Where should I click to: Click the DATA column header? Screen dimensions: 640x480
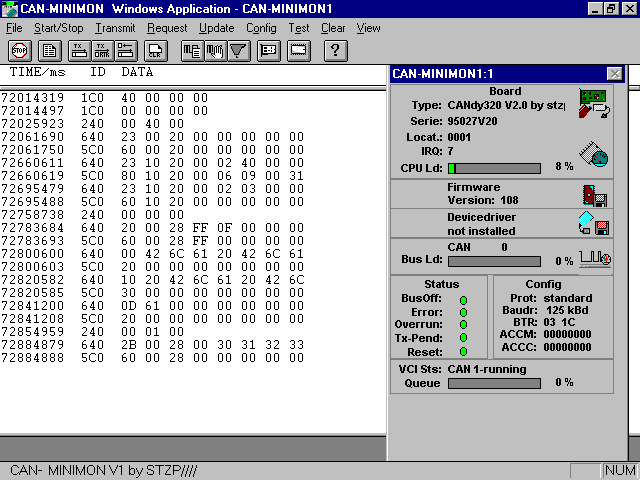(138, 72)
